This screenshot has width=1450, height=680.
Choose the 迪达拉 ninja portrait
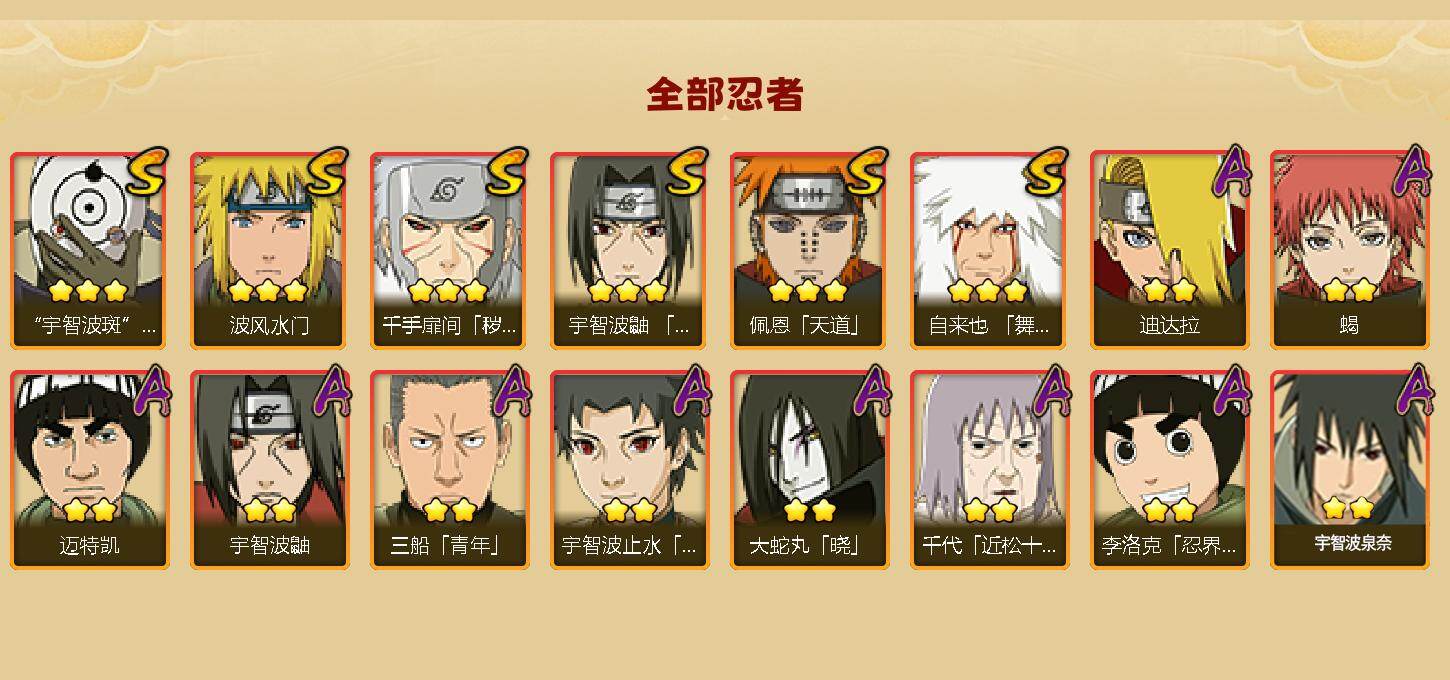[1169, 250]
